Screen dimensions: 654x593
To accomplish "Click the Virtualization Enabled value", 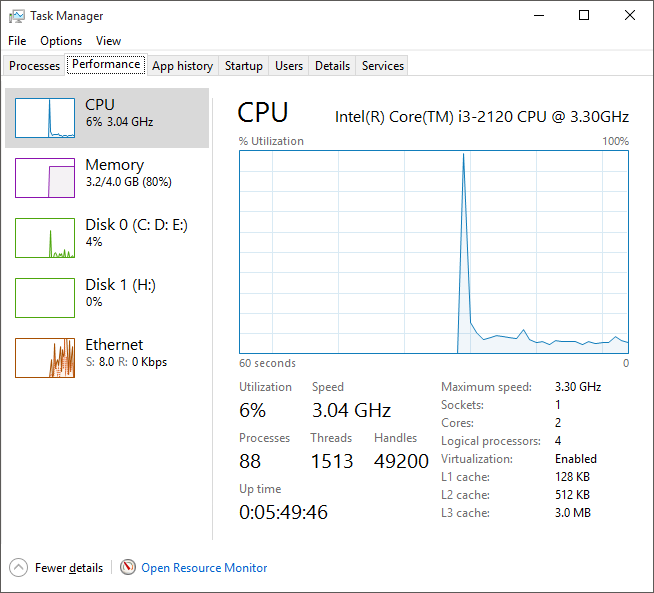I will coord(576,459).
